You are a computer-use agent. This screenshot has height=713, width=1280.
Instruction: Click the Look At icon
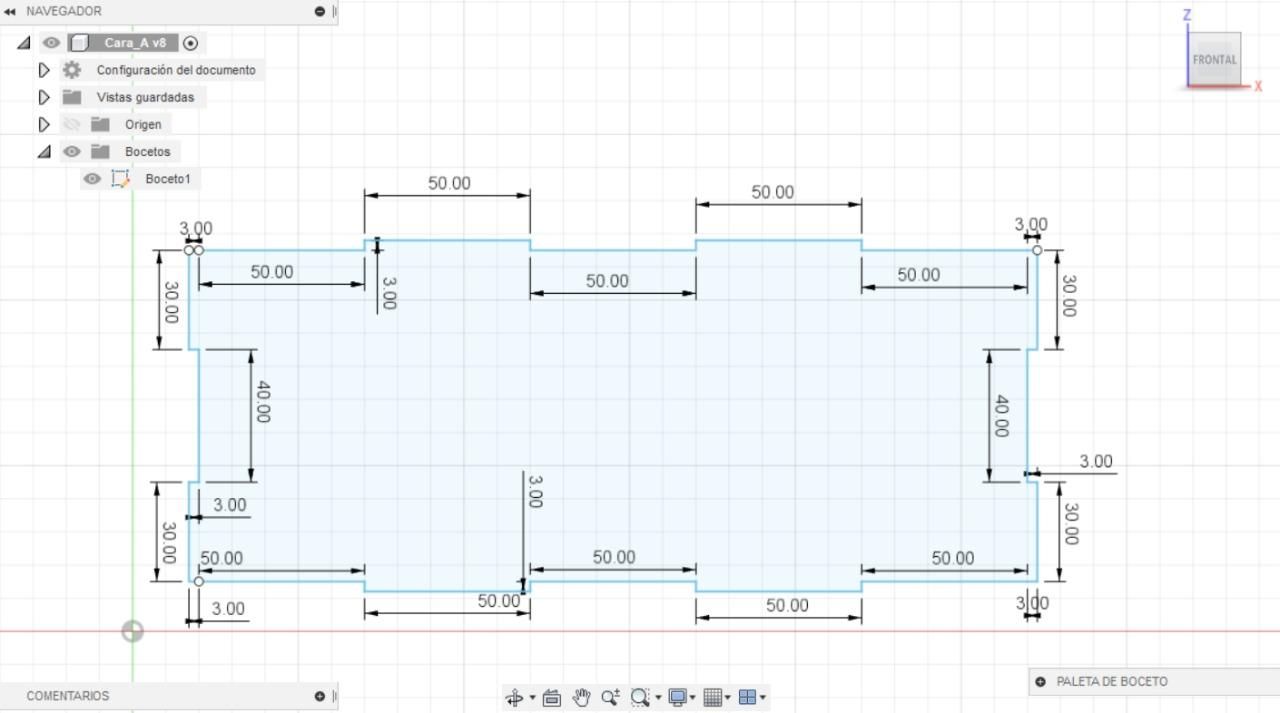[551, 698]
